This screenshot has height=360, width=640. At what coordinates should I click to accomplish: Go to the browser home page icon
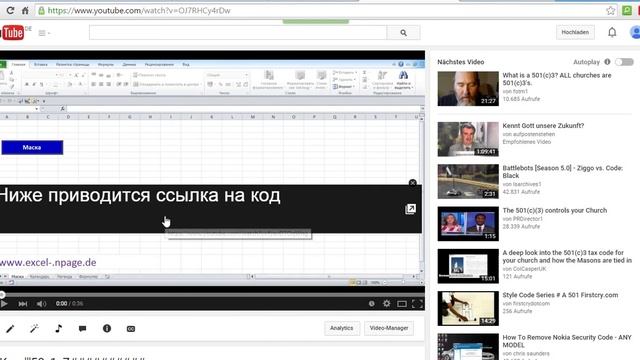tap(25, 11)
